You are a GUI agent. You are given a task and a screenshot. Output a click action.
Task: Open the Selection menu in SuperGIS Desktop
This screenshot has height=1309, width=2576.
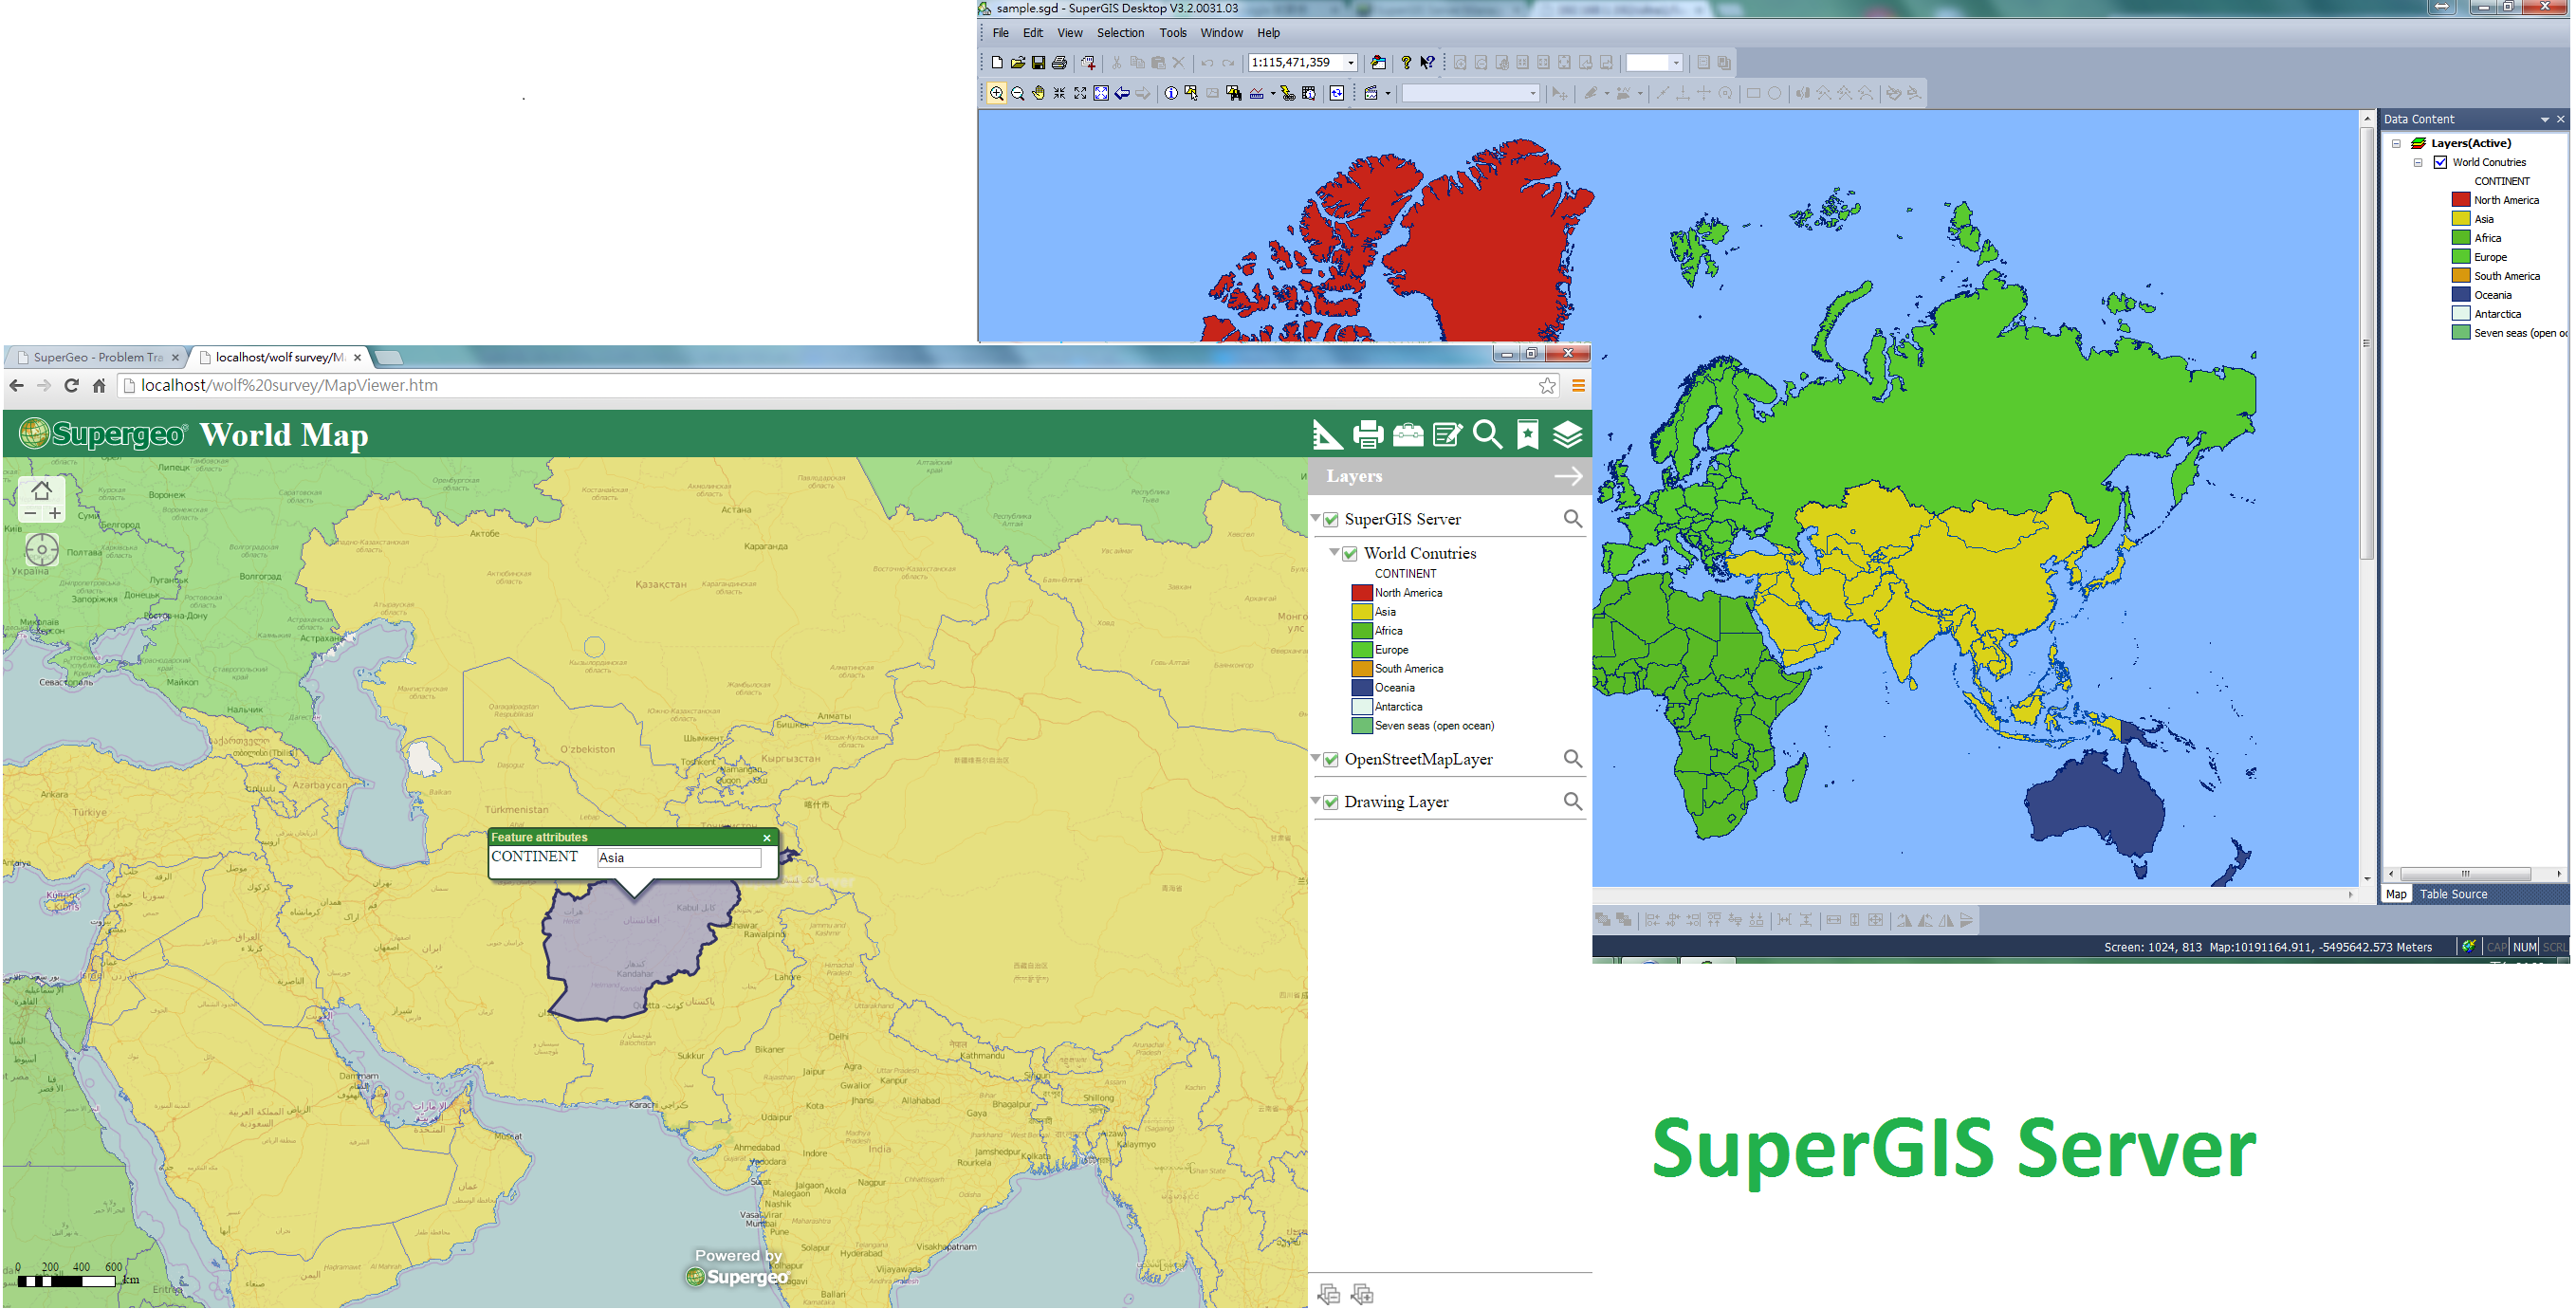tap(1120, 33)
